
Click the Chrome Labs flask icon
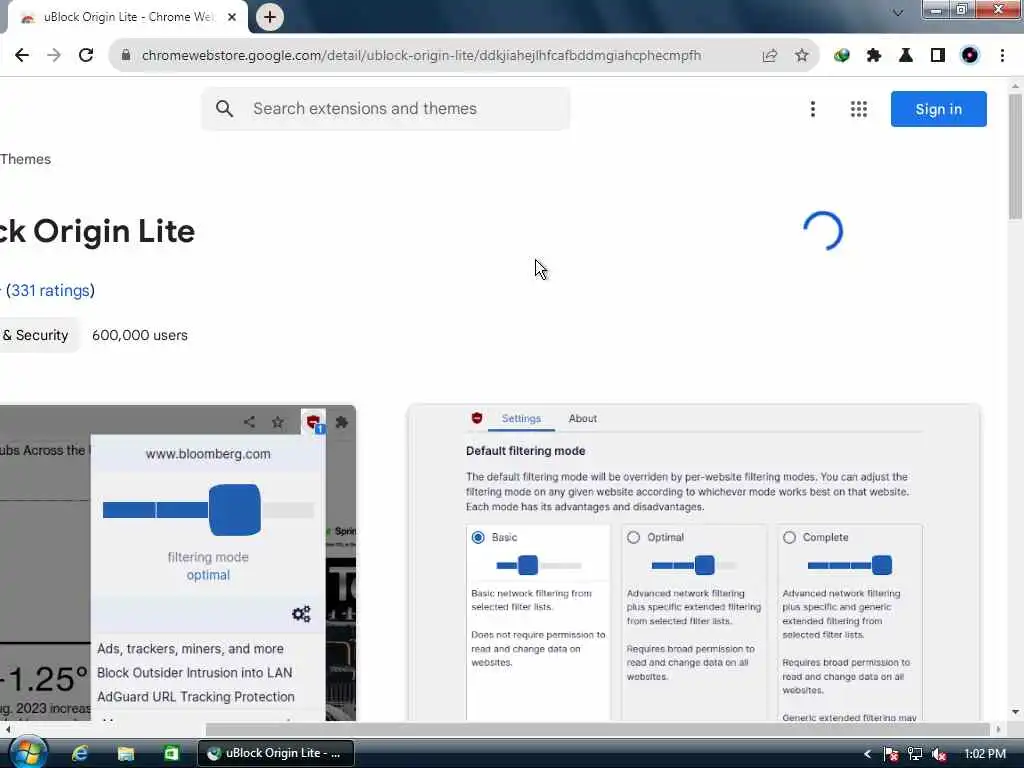coord(906,56)
